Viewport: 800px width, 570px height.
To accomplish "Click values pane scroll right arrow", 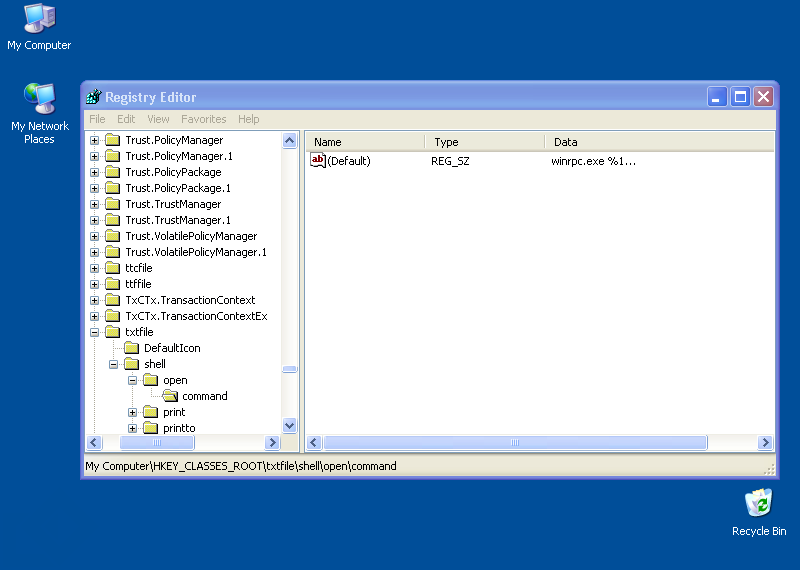I will [x=765, y=442].
